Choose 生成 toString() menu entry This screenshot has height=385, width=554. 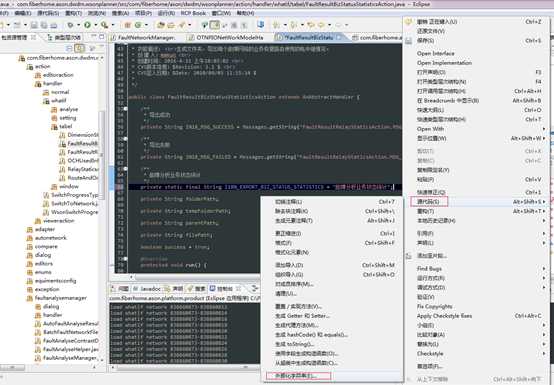click(295, 344)
